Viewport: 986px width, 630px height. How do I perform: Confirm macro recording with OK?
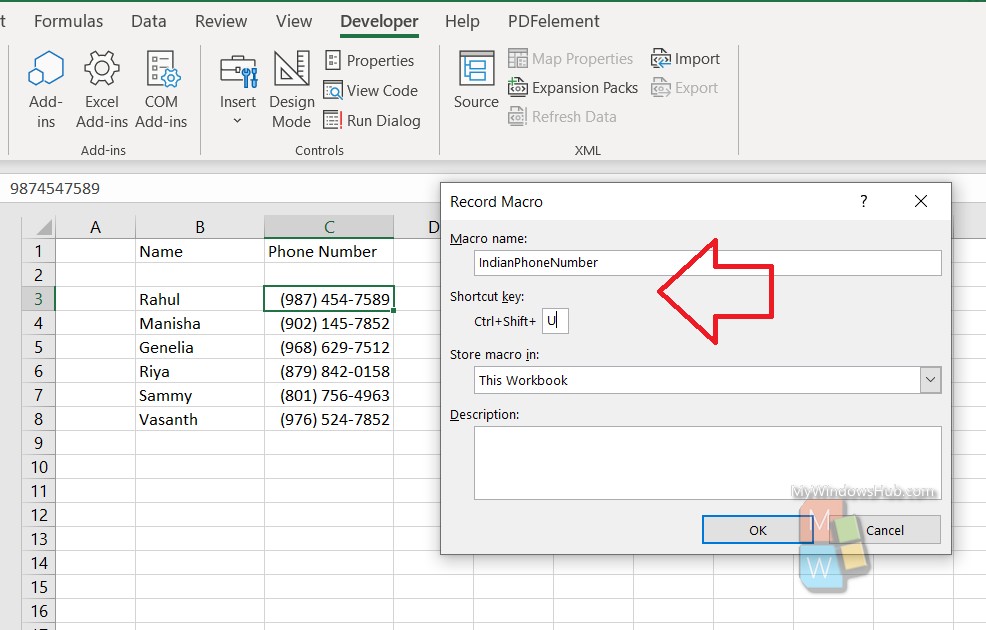756,529
